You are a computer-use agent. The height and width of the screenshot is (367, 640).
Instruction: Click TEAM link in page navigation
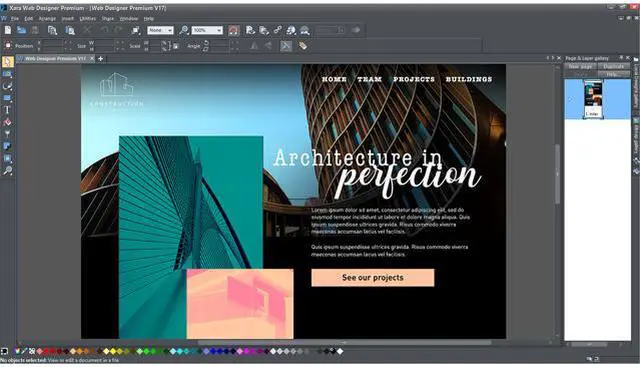(x=370, y=79)
